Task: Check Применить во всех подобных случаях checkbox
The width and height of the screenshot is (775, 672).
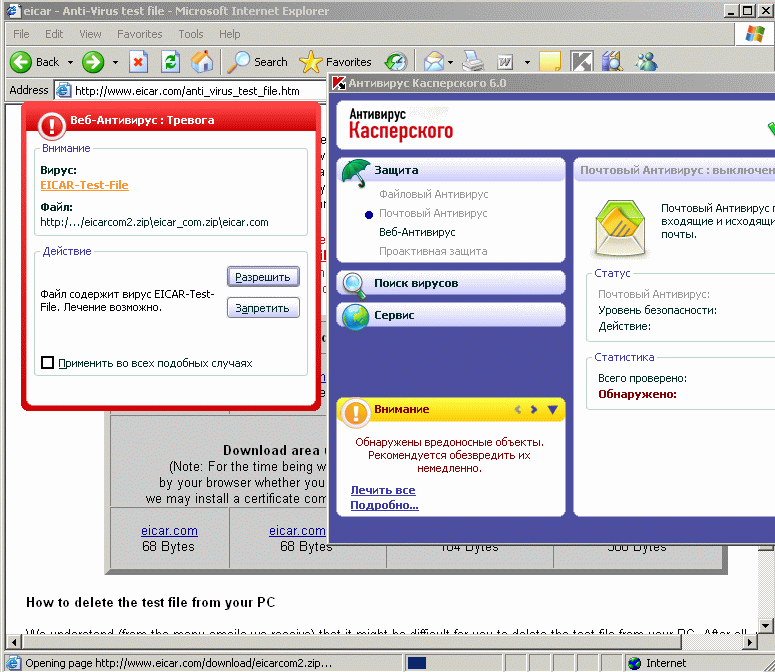Action: tap(47, 363)
